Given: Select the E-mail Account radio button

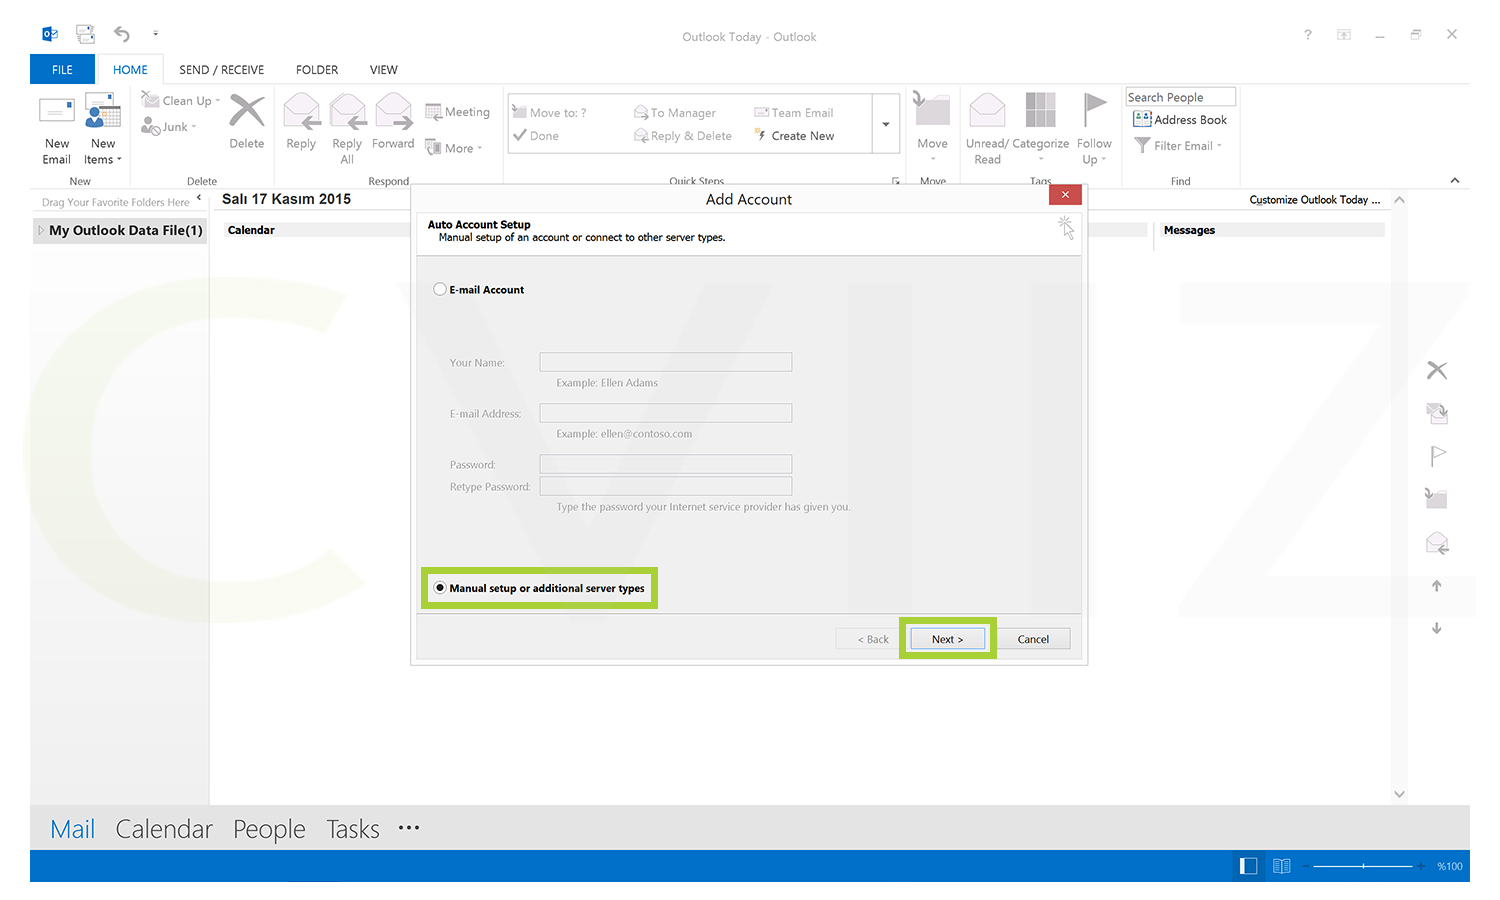Looking at the screenshot, I should point(440,289).
